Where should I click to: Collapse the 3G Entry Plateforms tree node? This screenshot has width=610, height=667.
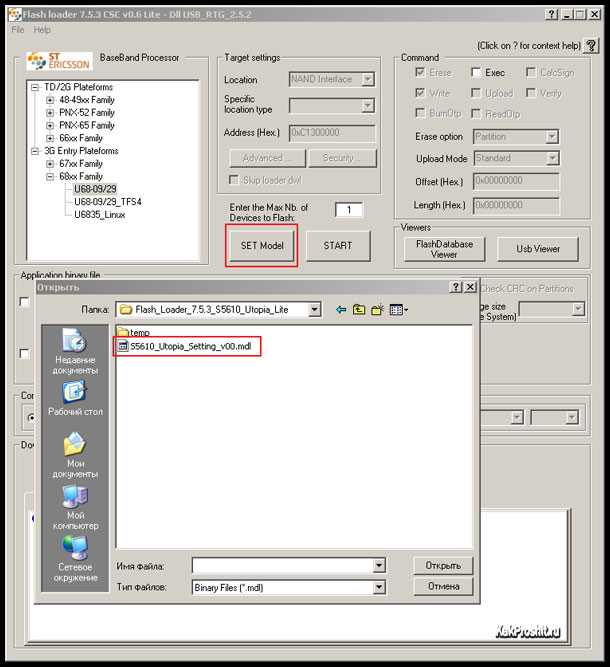(x=36, y=151)
